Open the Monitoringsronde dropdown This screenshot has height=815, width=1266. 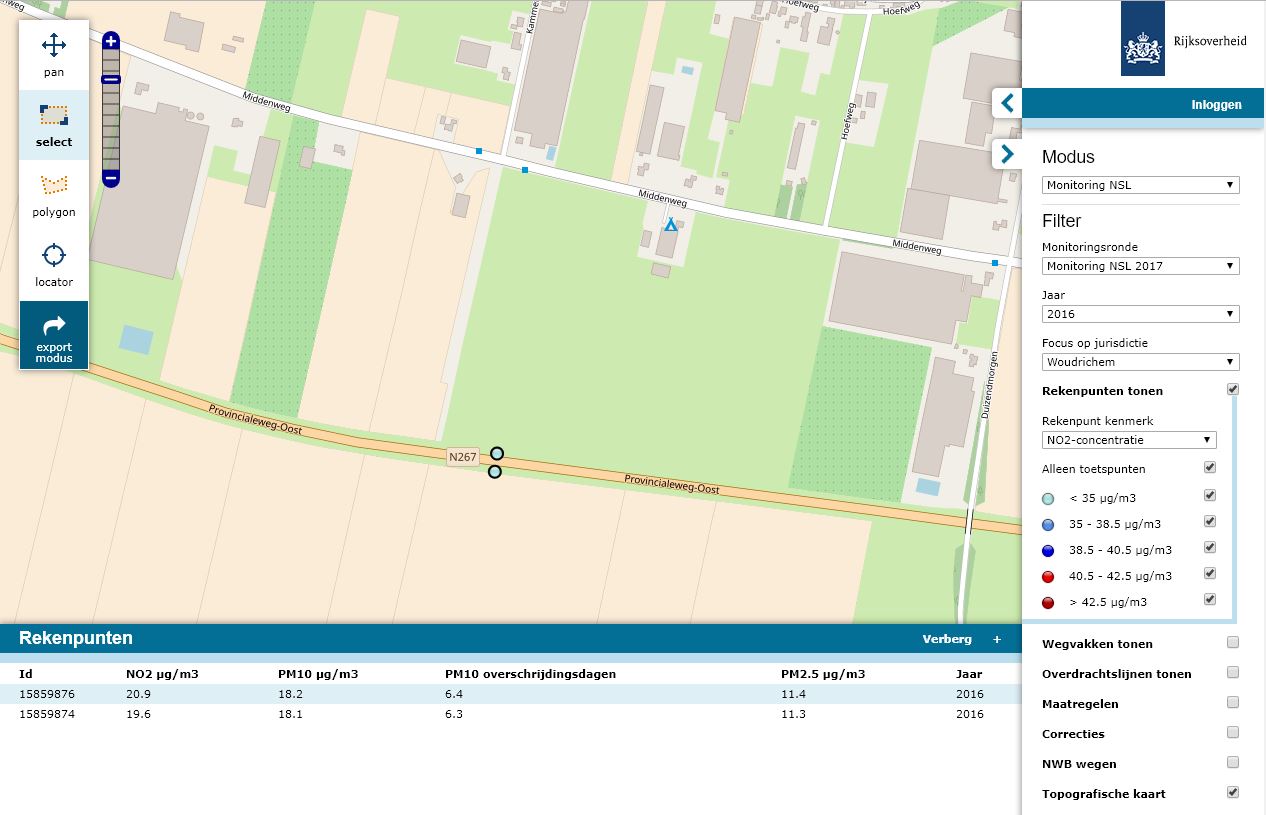(x=1140, y=266)
